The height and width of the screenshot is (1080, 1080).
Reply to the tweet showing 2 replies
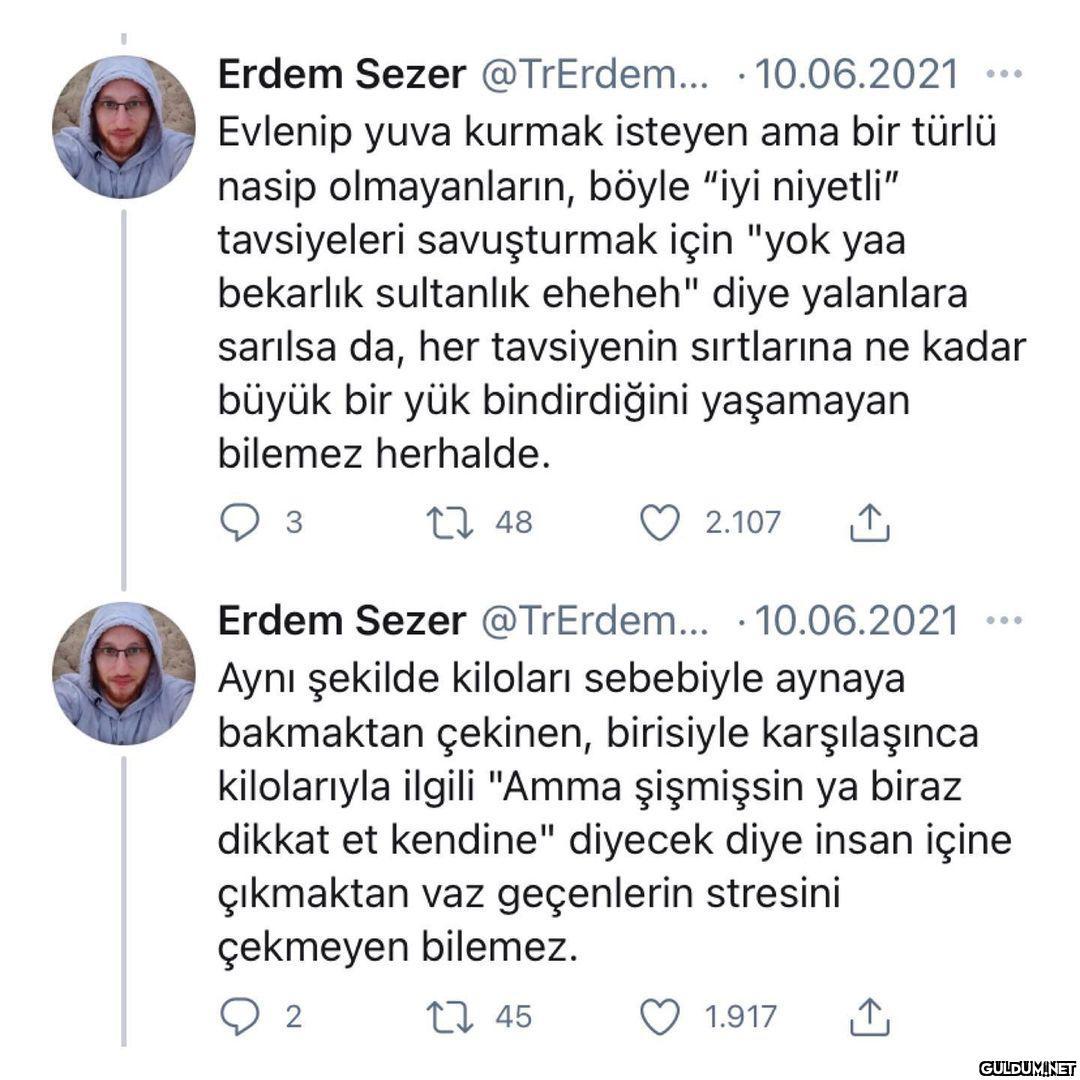pyautogui.click(x=238, y=1017)
